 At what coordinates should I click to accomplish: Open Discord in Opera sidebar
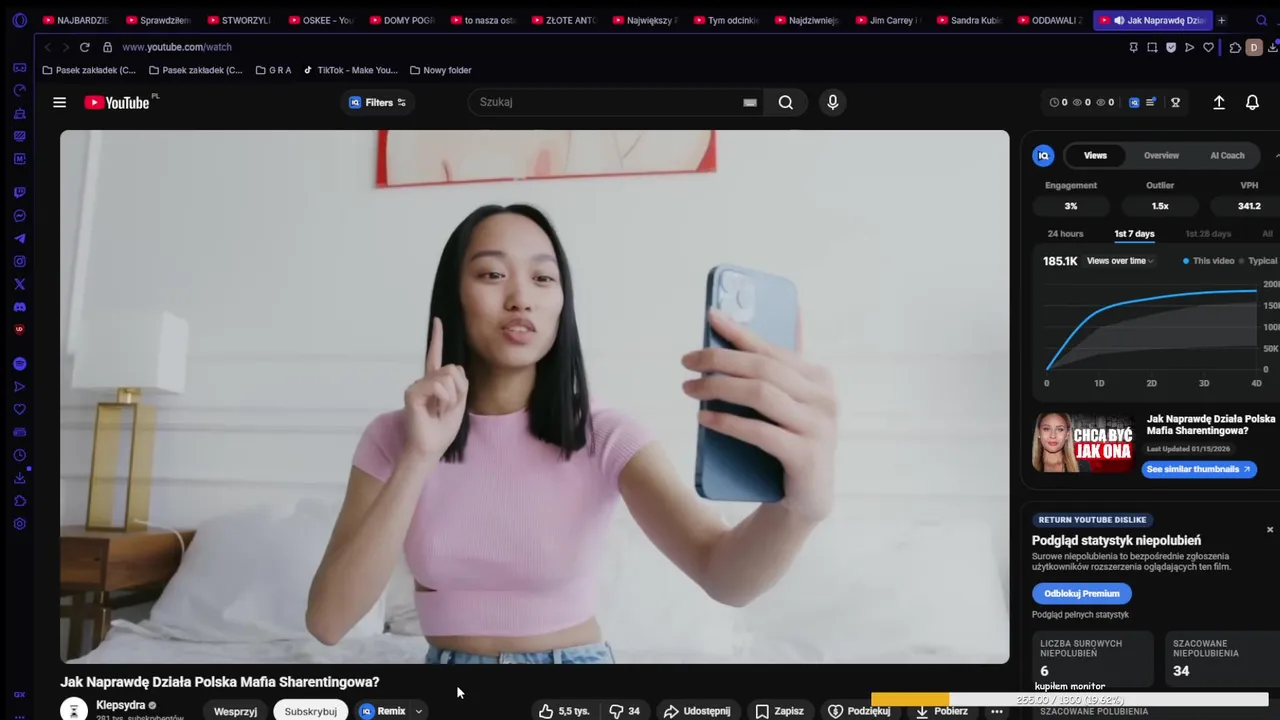pos(19,307)
